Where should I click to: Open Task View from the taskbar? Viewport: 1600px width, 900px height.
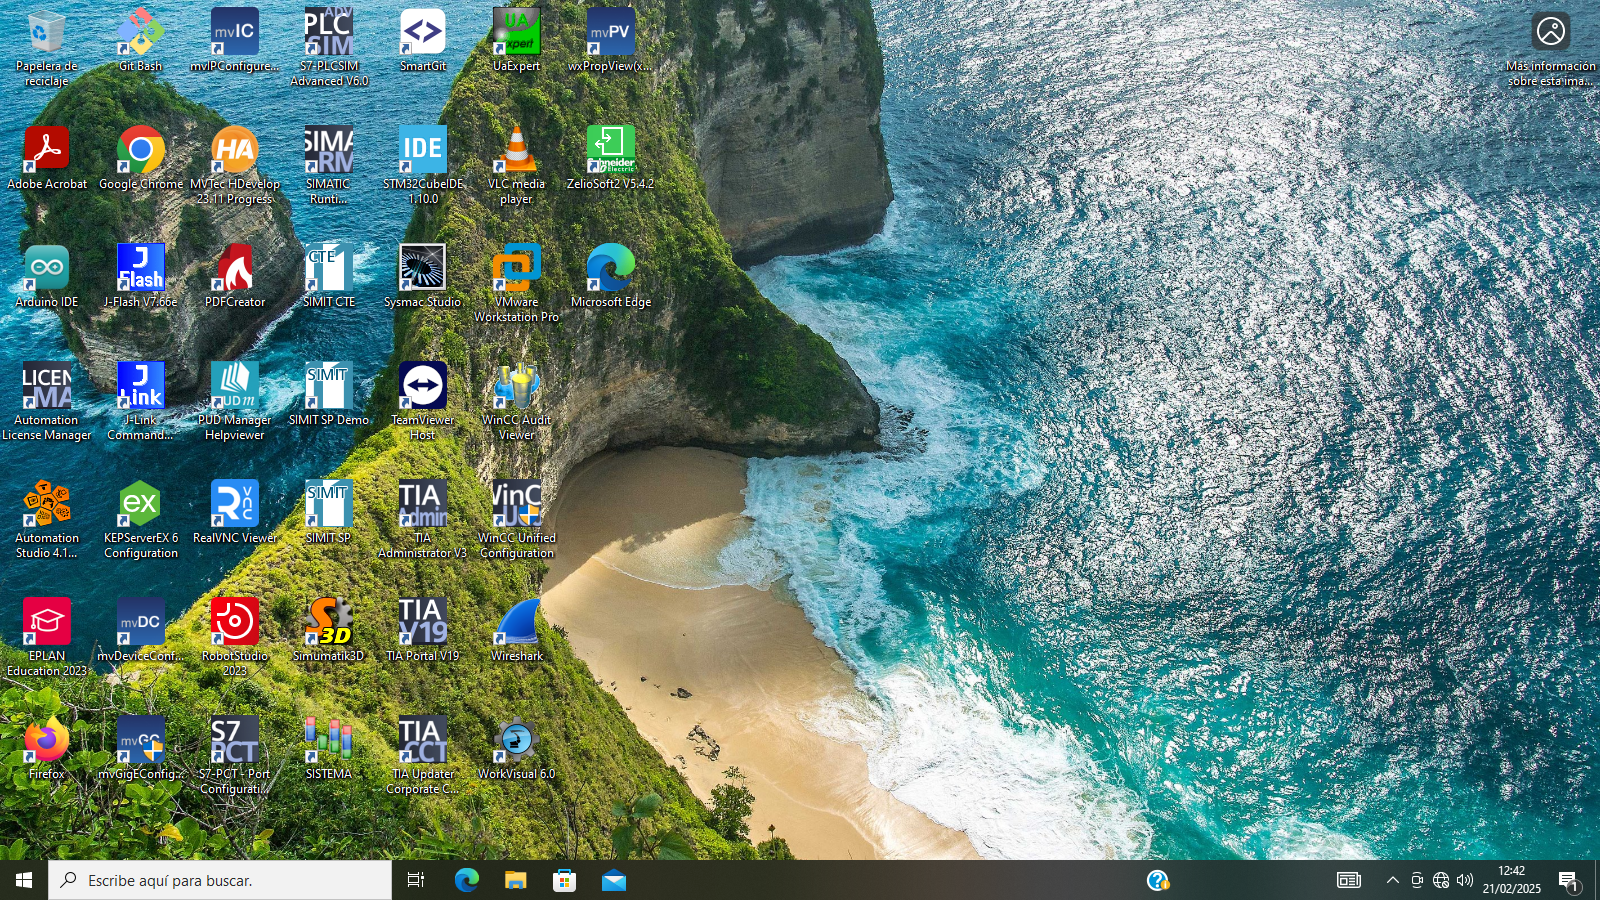pyautogui.click(x=416, y=880)
